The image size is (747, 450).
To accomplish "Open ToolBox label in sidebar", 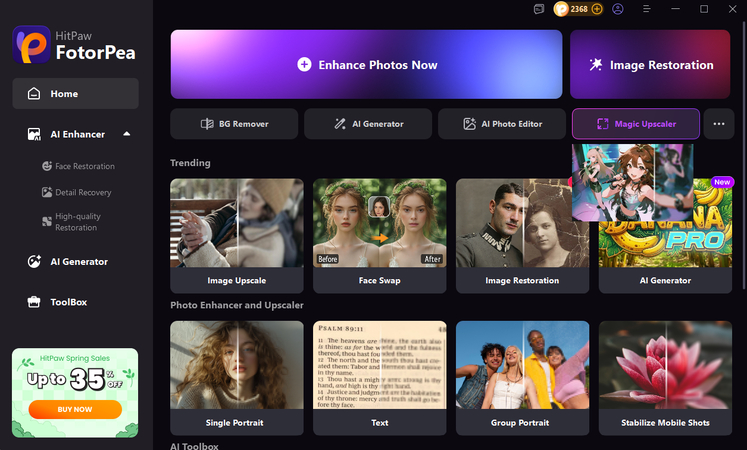I will pos(69,302).
